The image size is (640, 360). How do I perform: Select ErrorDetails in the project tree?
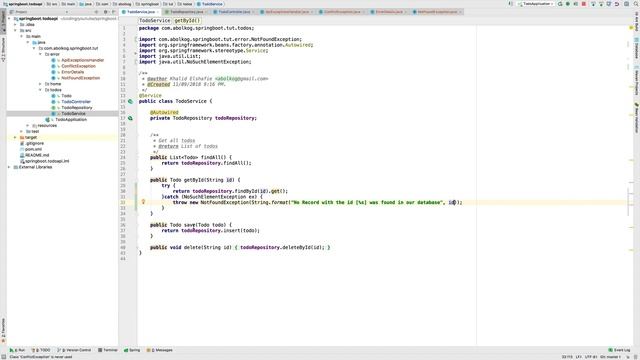(72, 72)
